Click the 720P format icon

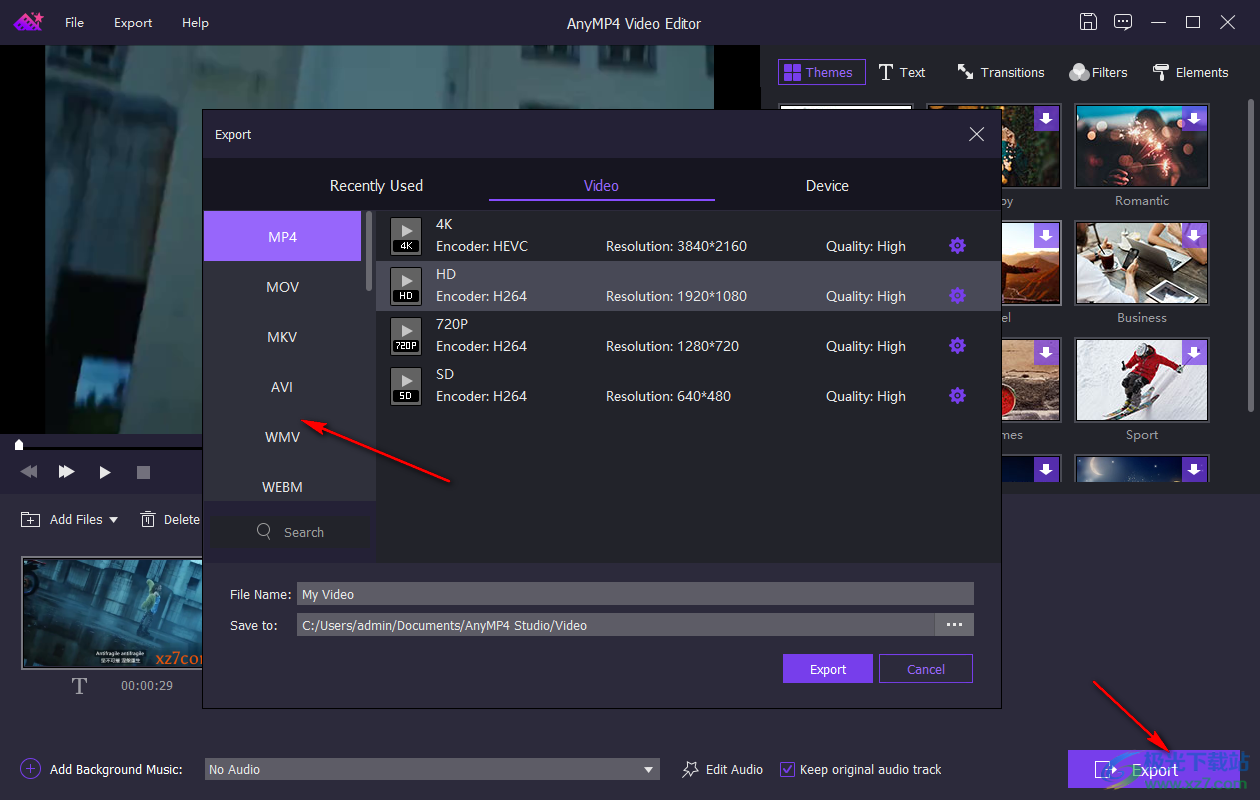coord(406,336)
